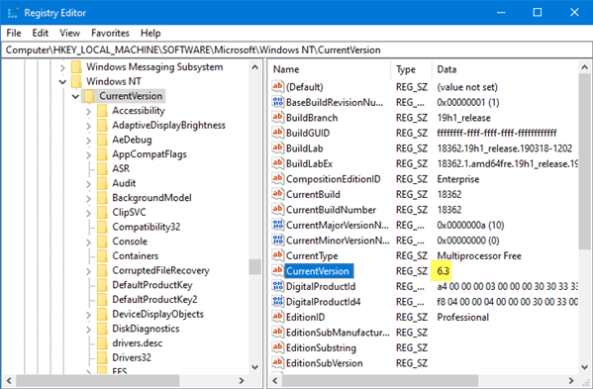
Task: Click the binary icon beside DigitalProductId
Action: pos(278,286)
